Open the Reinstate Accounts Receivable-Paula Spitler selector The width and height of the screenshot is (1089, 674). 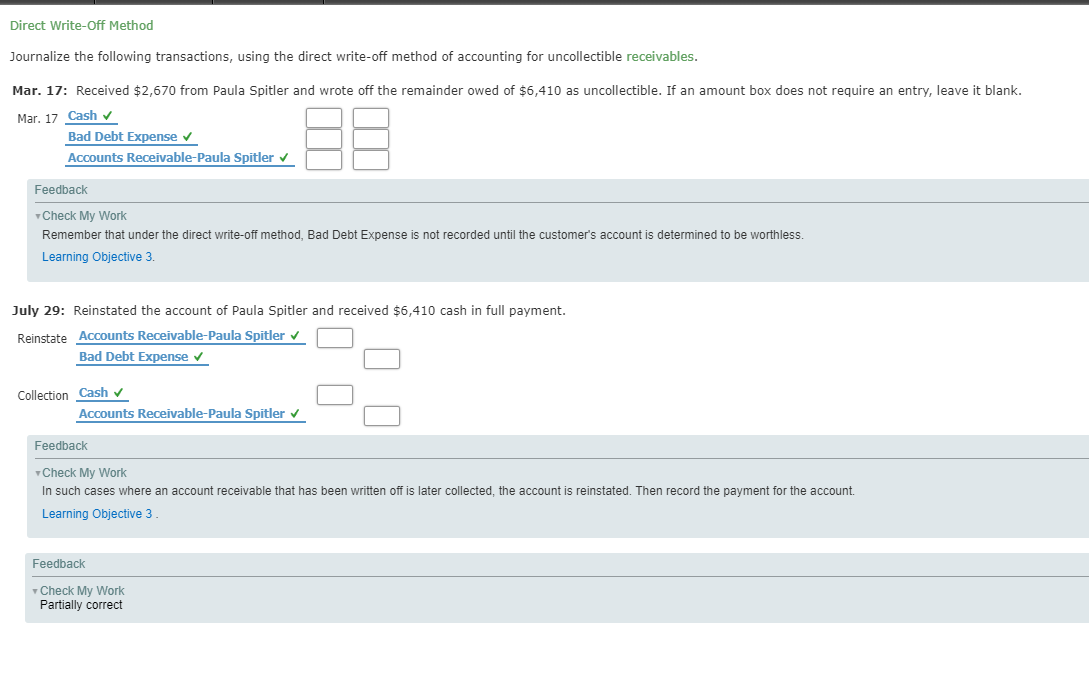[183, 335]
